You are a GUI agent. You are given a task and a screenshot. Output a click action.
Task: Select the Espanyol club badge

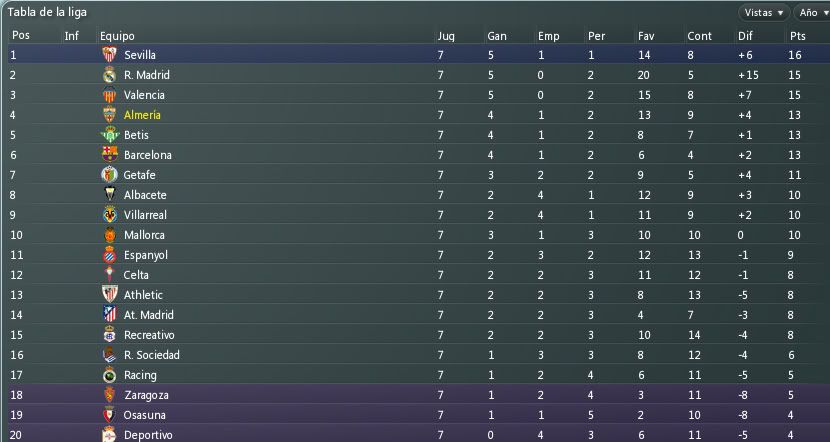coord(110,255)
